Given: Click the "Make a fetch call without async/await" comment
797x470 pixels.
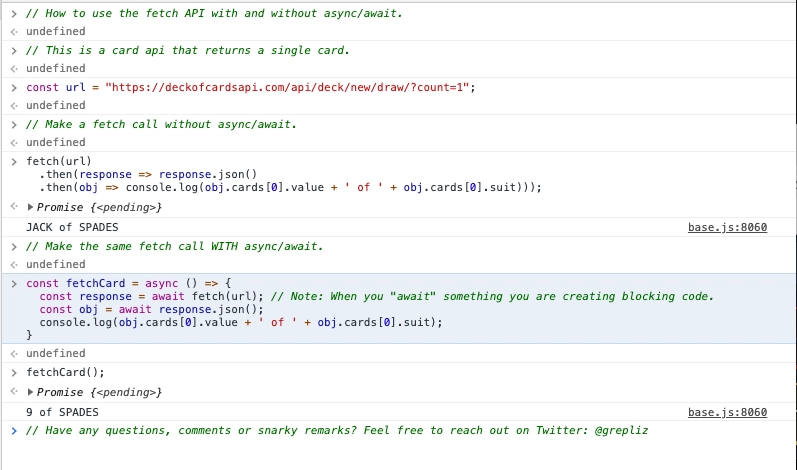Looking at the screenshot, I should coord(161,124).
